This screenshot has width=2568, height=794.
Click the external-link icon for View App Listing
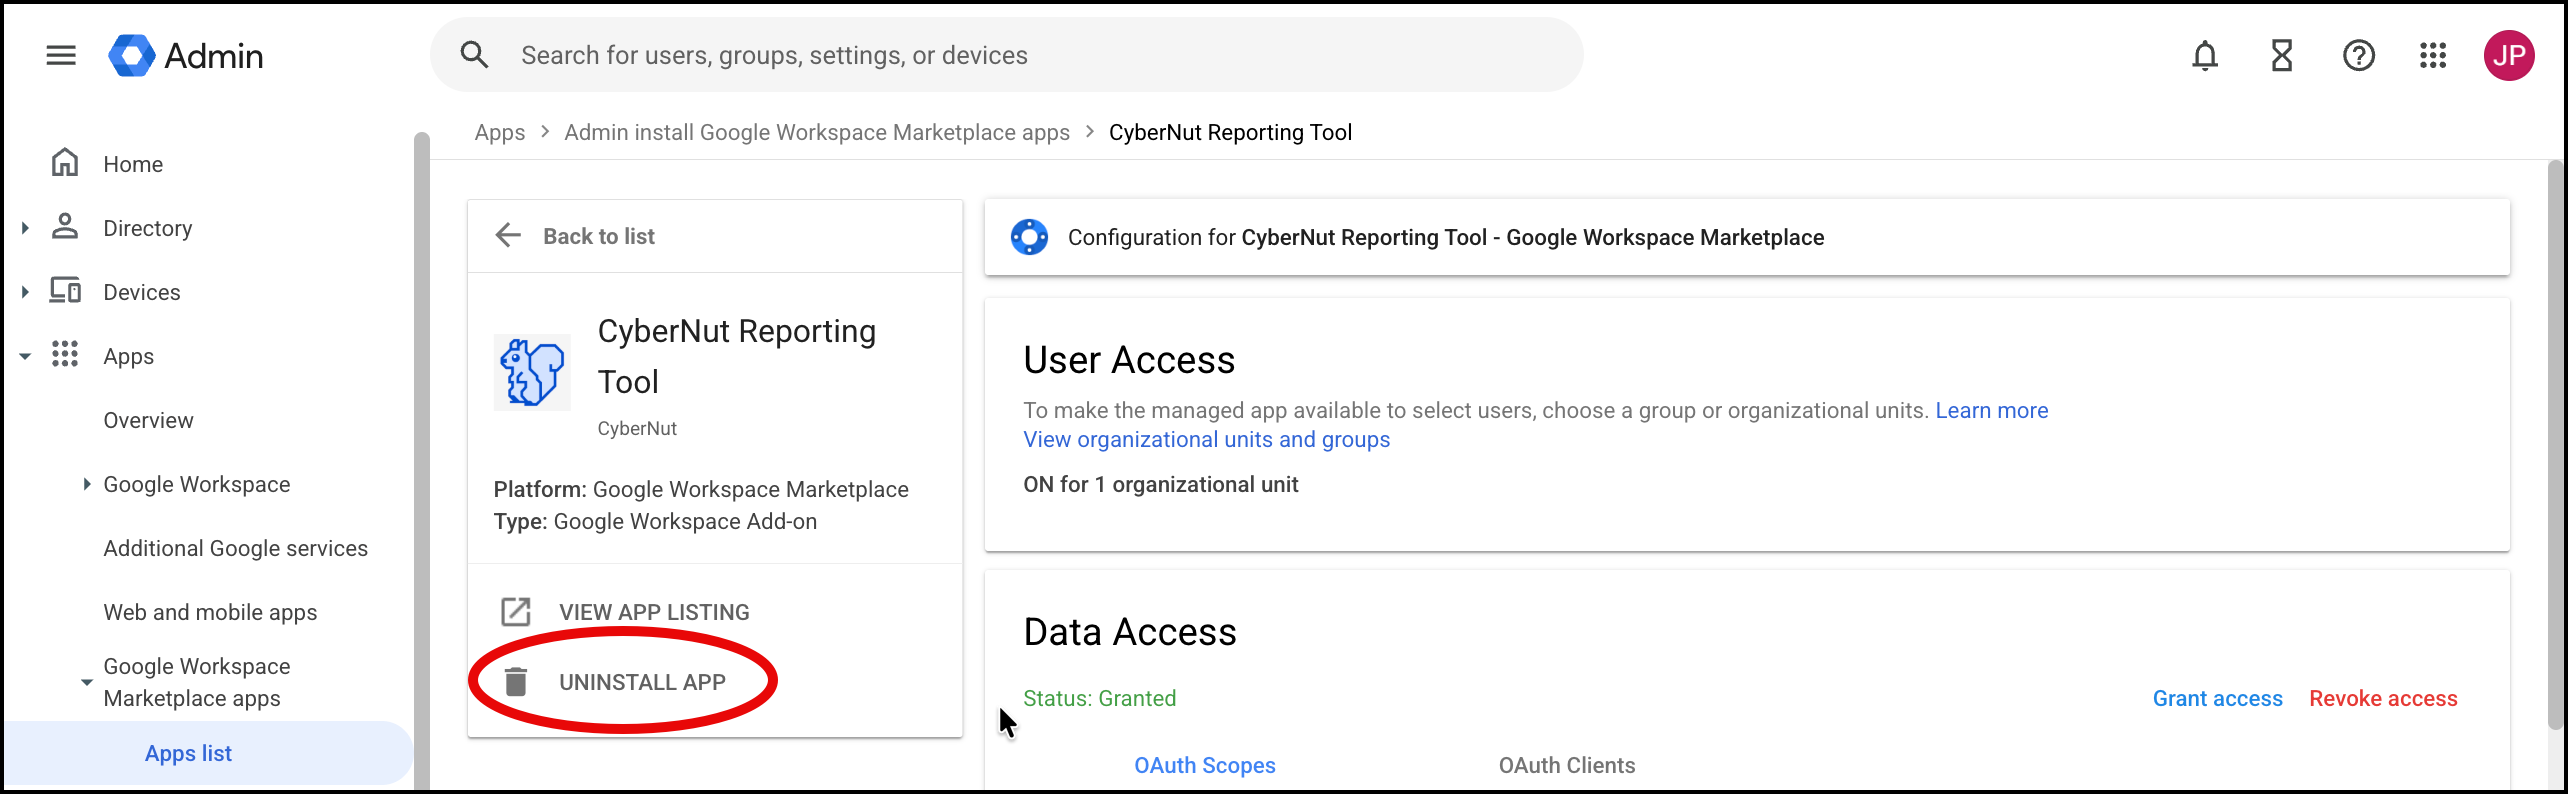click(515, 611)
